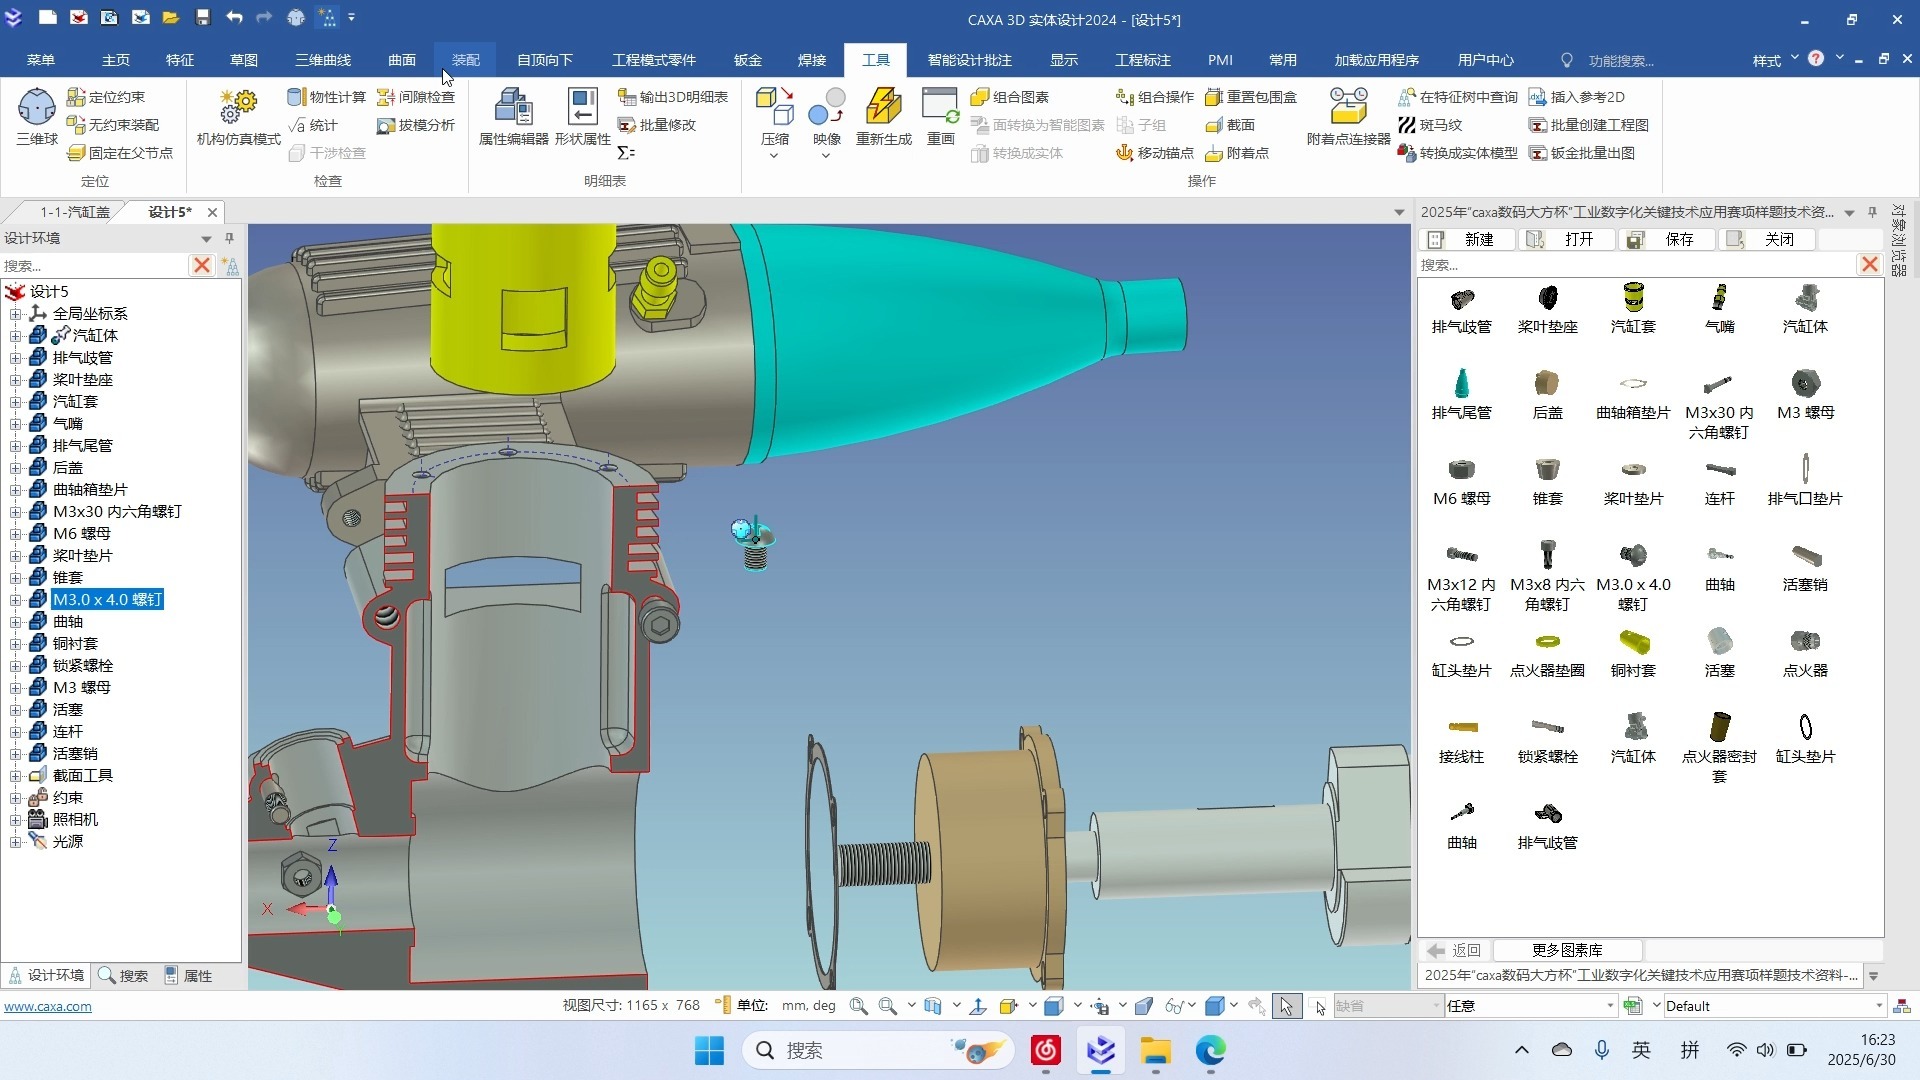
Task: Launch the 属性编辑器 tool
Action: tap(513, 117)
